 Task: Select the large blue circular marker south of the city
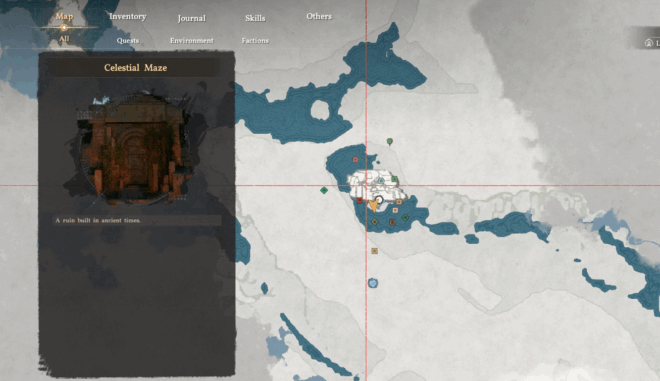pyautogui.click(x=373, y=283)
